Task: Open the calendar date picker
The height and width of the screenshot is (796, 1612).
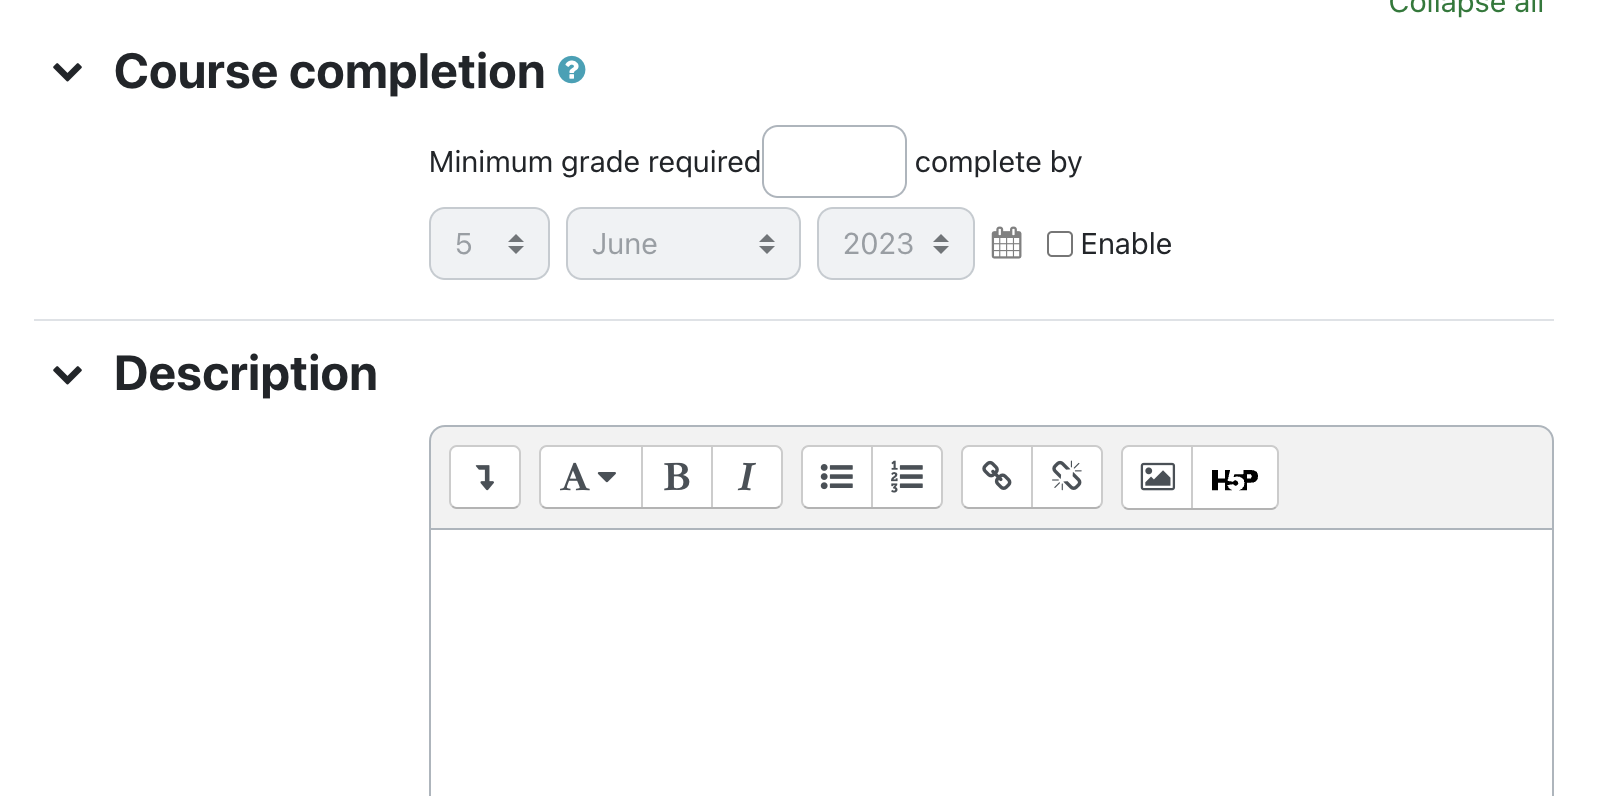Action: point(1006,243)
